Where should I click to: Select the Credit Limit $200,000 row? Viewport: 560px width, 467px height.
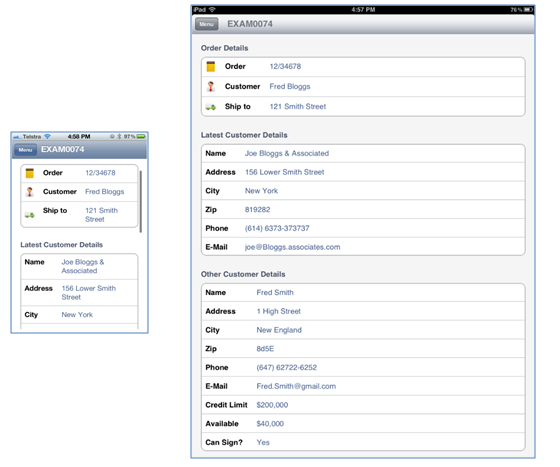coord(363,405)
